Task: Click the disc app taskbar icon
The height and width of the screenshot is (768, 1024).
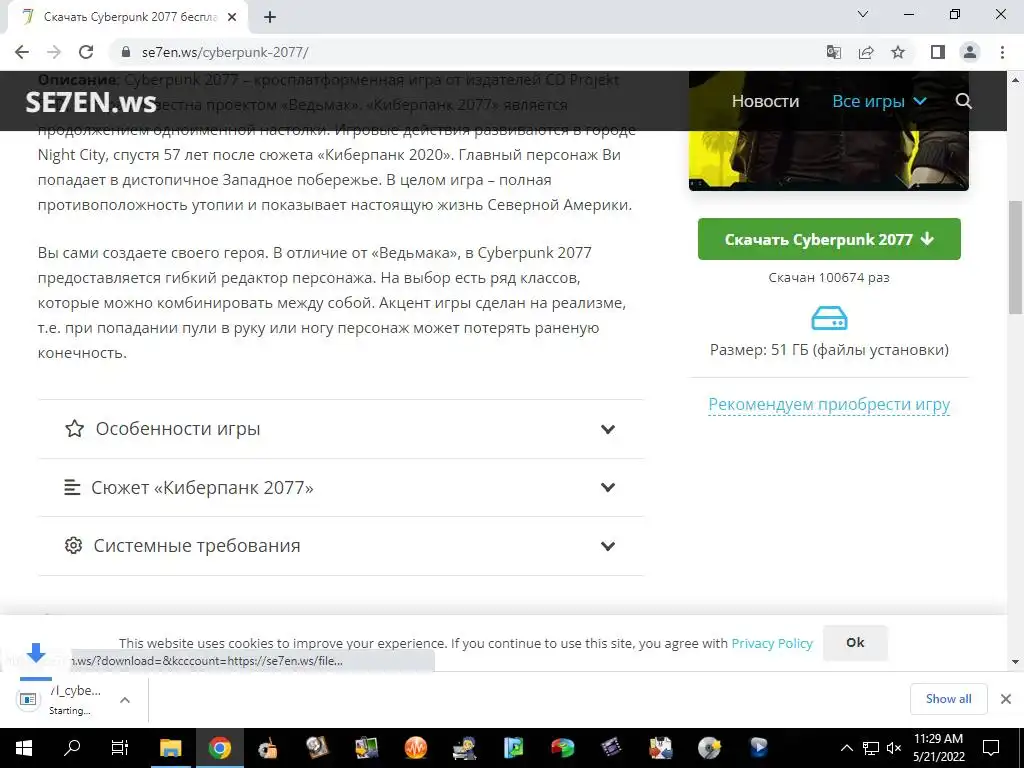Action: 709,748
